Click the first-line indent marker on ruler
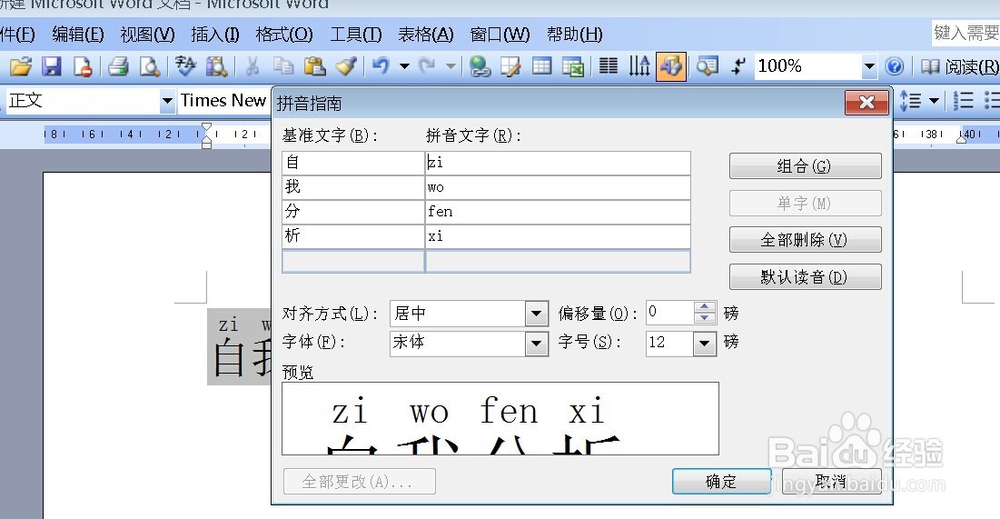Image resolution: width=1000 pixels, height=519 pixels. click(x=206, y=128)
